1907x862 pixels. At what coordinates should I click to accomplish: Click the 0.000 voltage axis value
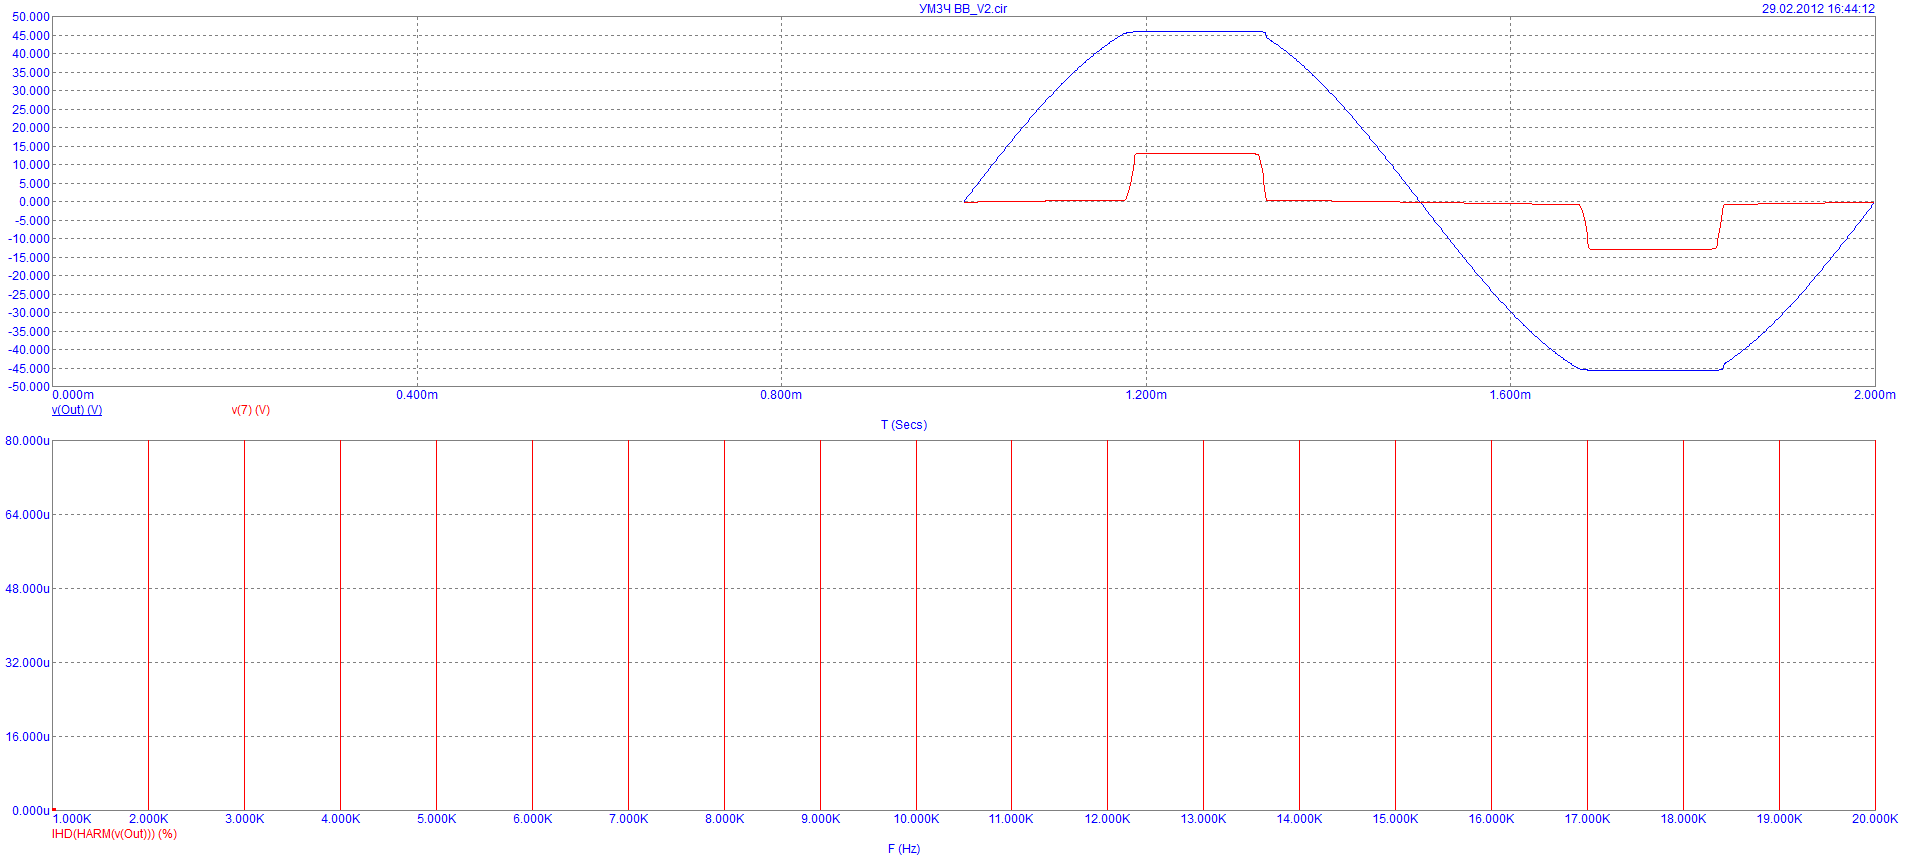click(x=34, y=202)
